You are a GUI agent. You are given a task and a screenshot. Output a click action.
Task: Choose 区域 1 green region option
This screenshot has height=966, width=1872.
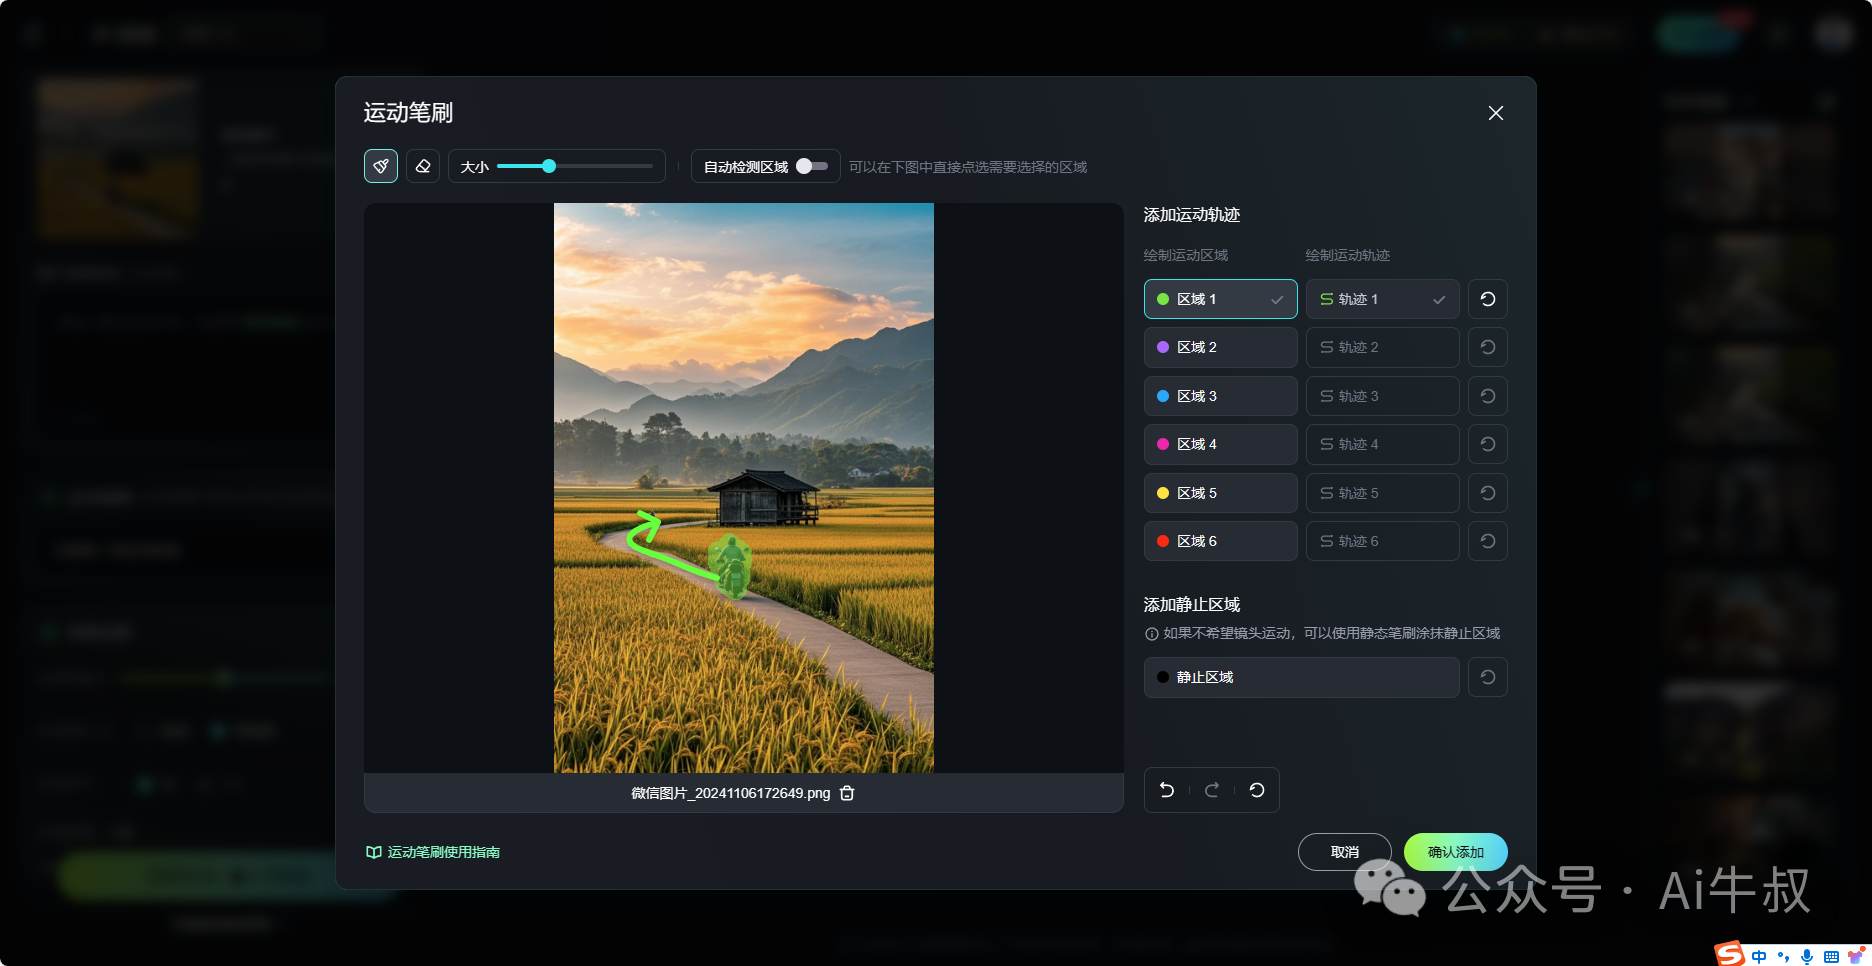(x=1220, y=299)
